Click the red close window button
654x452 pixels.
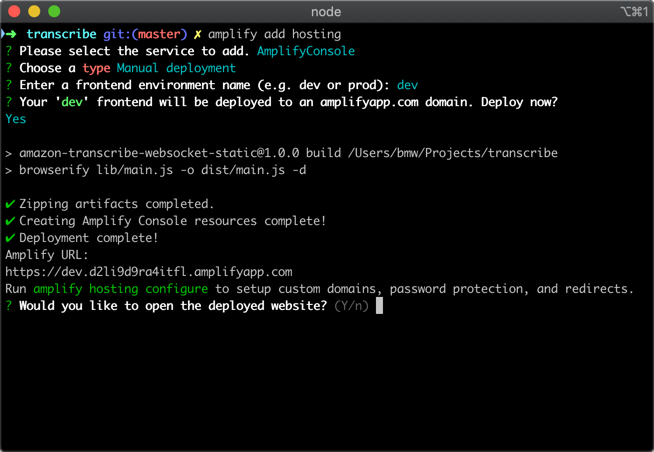[x=14, y=11]
